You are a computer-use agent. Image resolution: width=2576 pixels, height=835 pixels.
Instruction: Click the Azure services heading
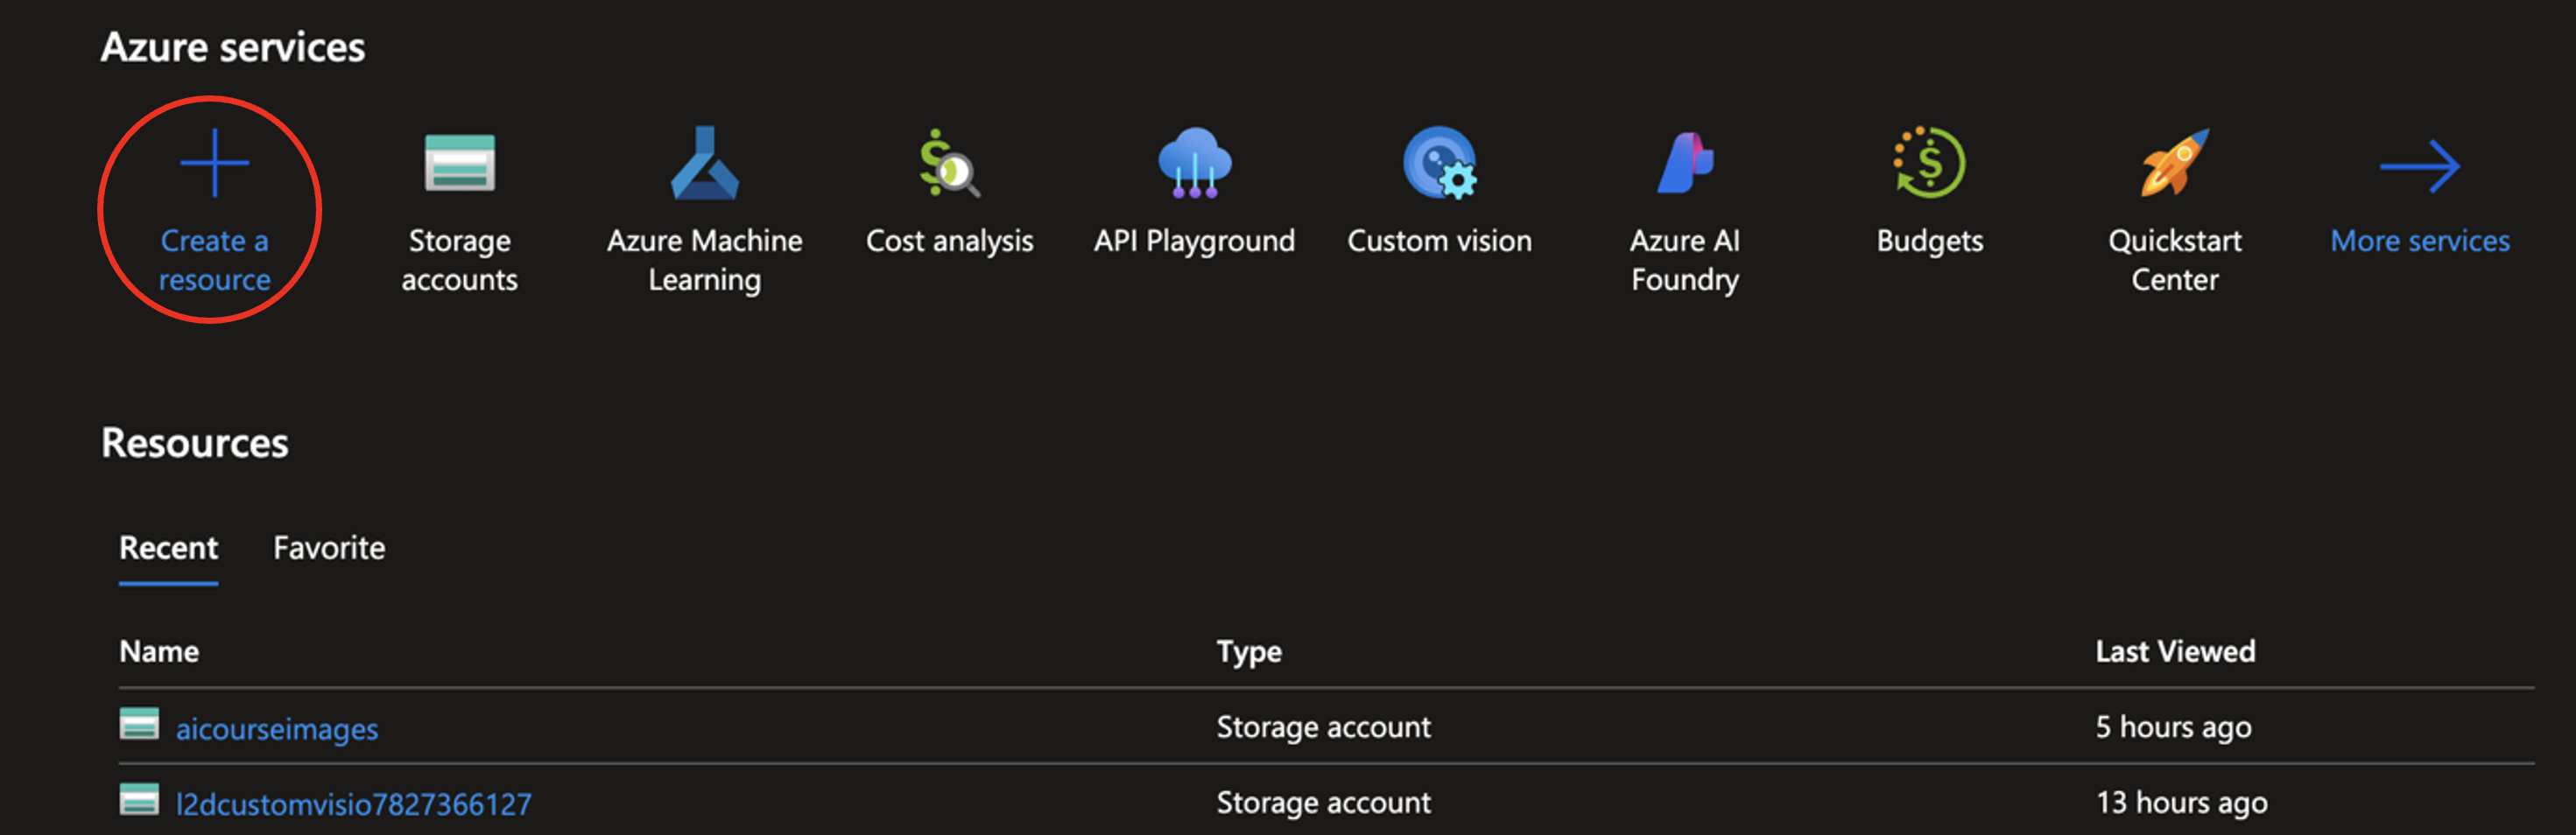(x=233, y=47)
